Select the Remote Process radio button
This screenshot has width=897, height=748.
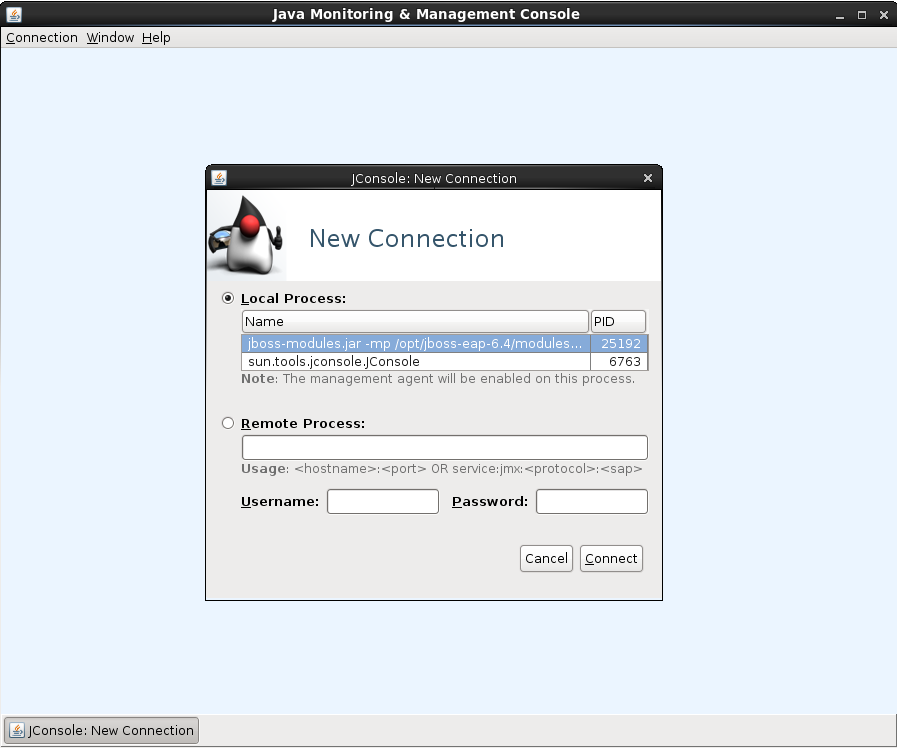228,423
